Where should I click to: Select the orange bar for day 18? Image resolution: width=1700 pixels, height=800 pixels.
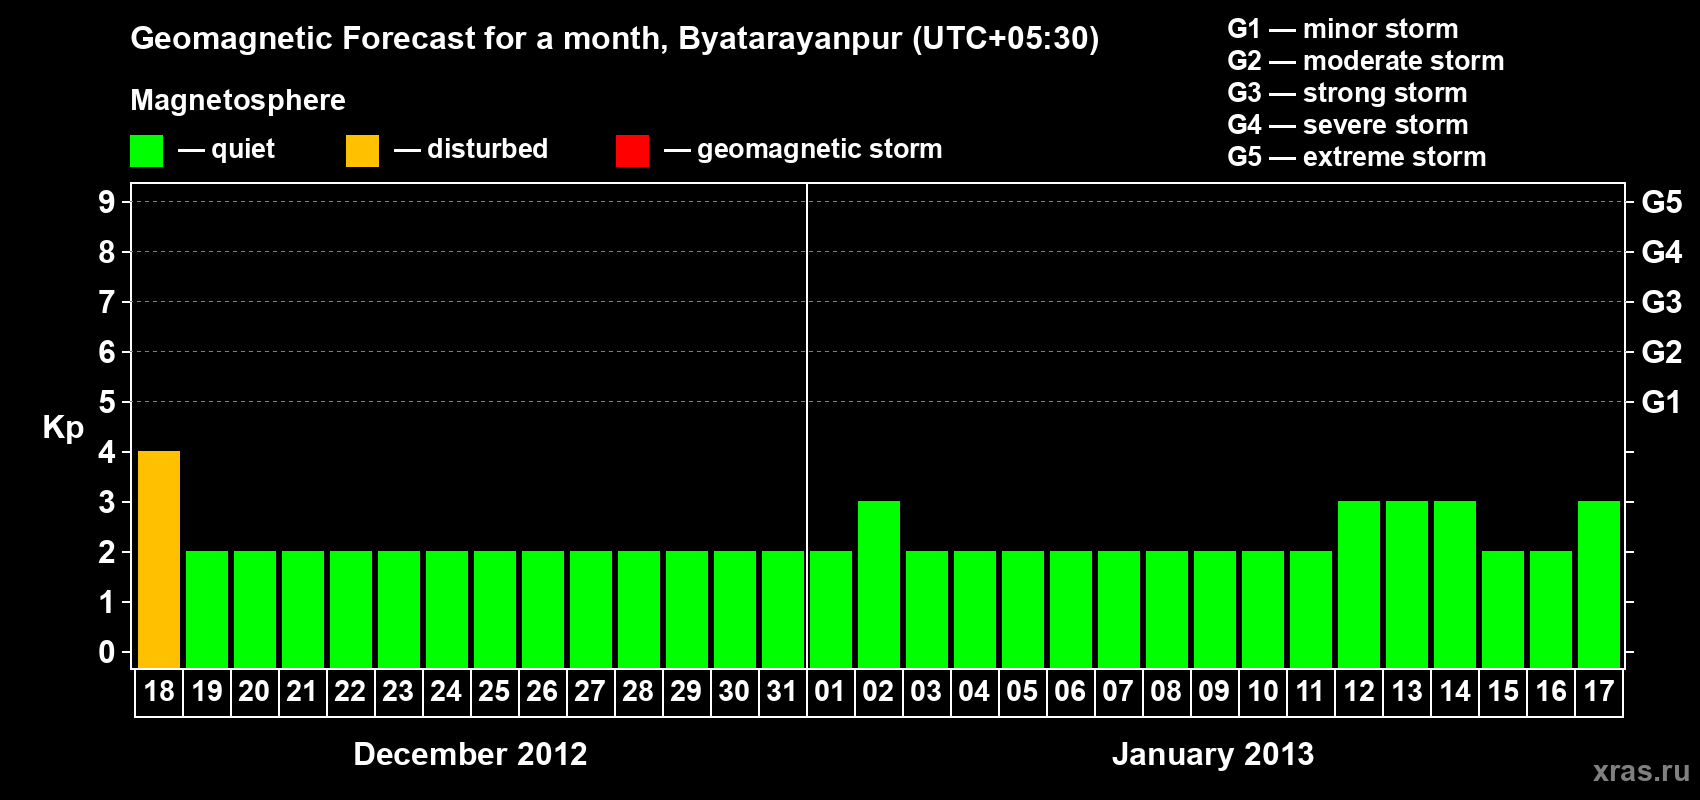(159, 559)
